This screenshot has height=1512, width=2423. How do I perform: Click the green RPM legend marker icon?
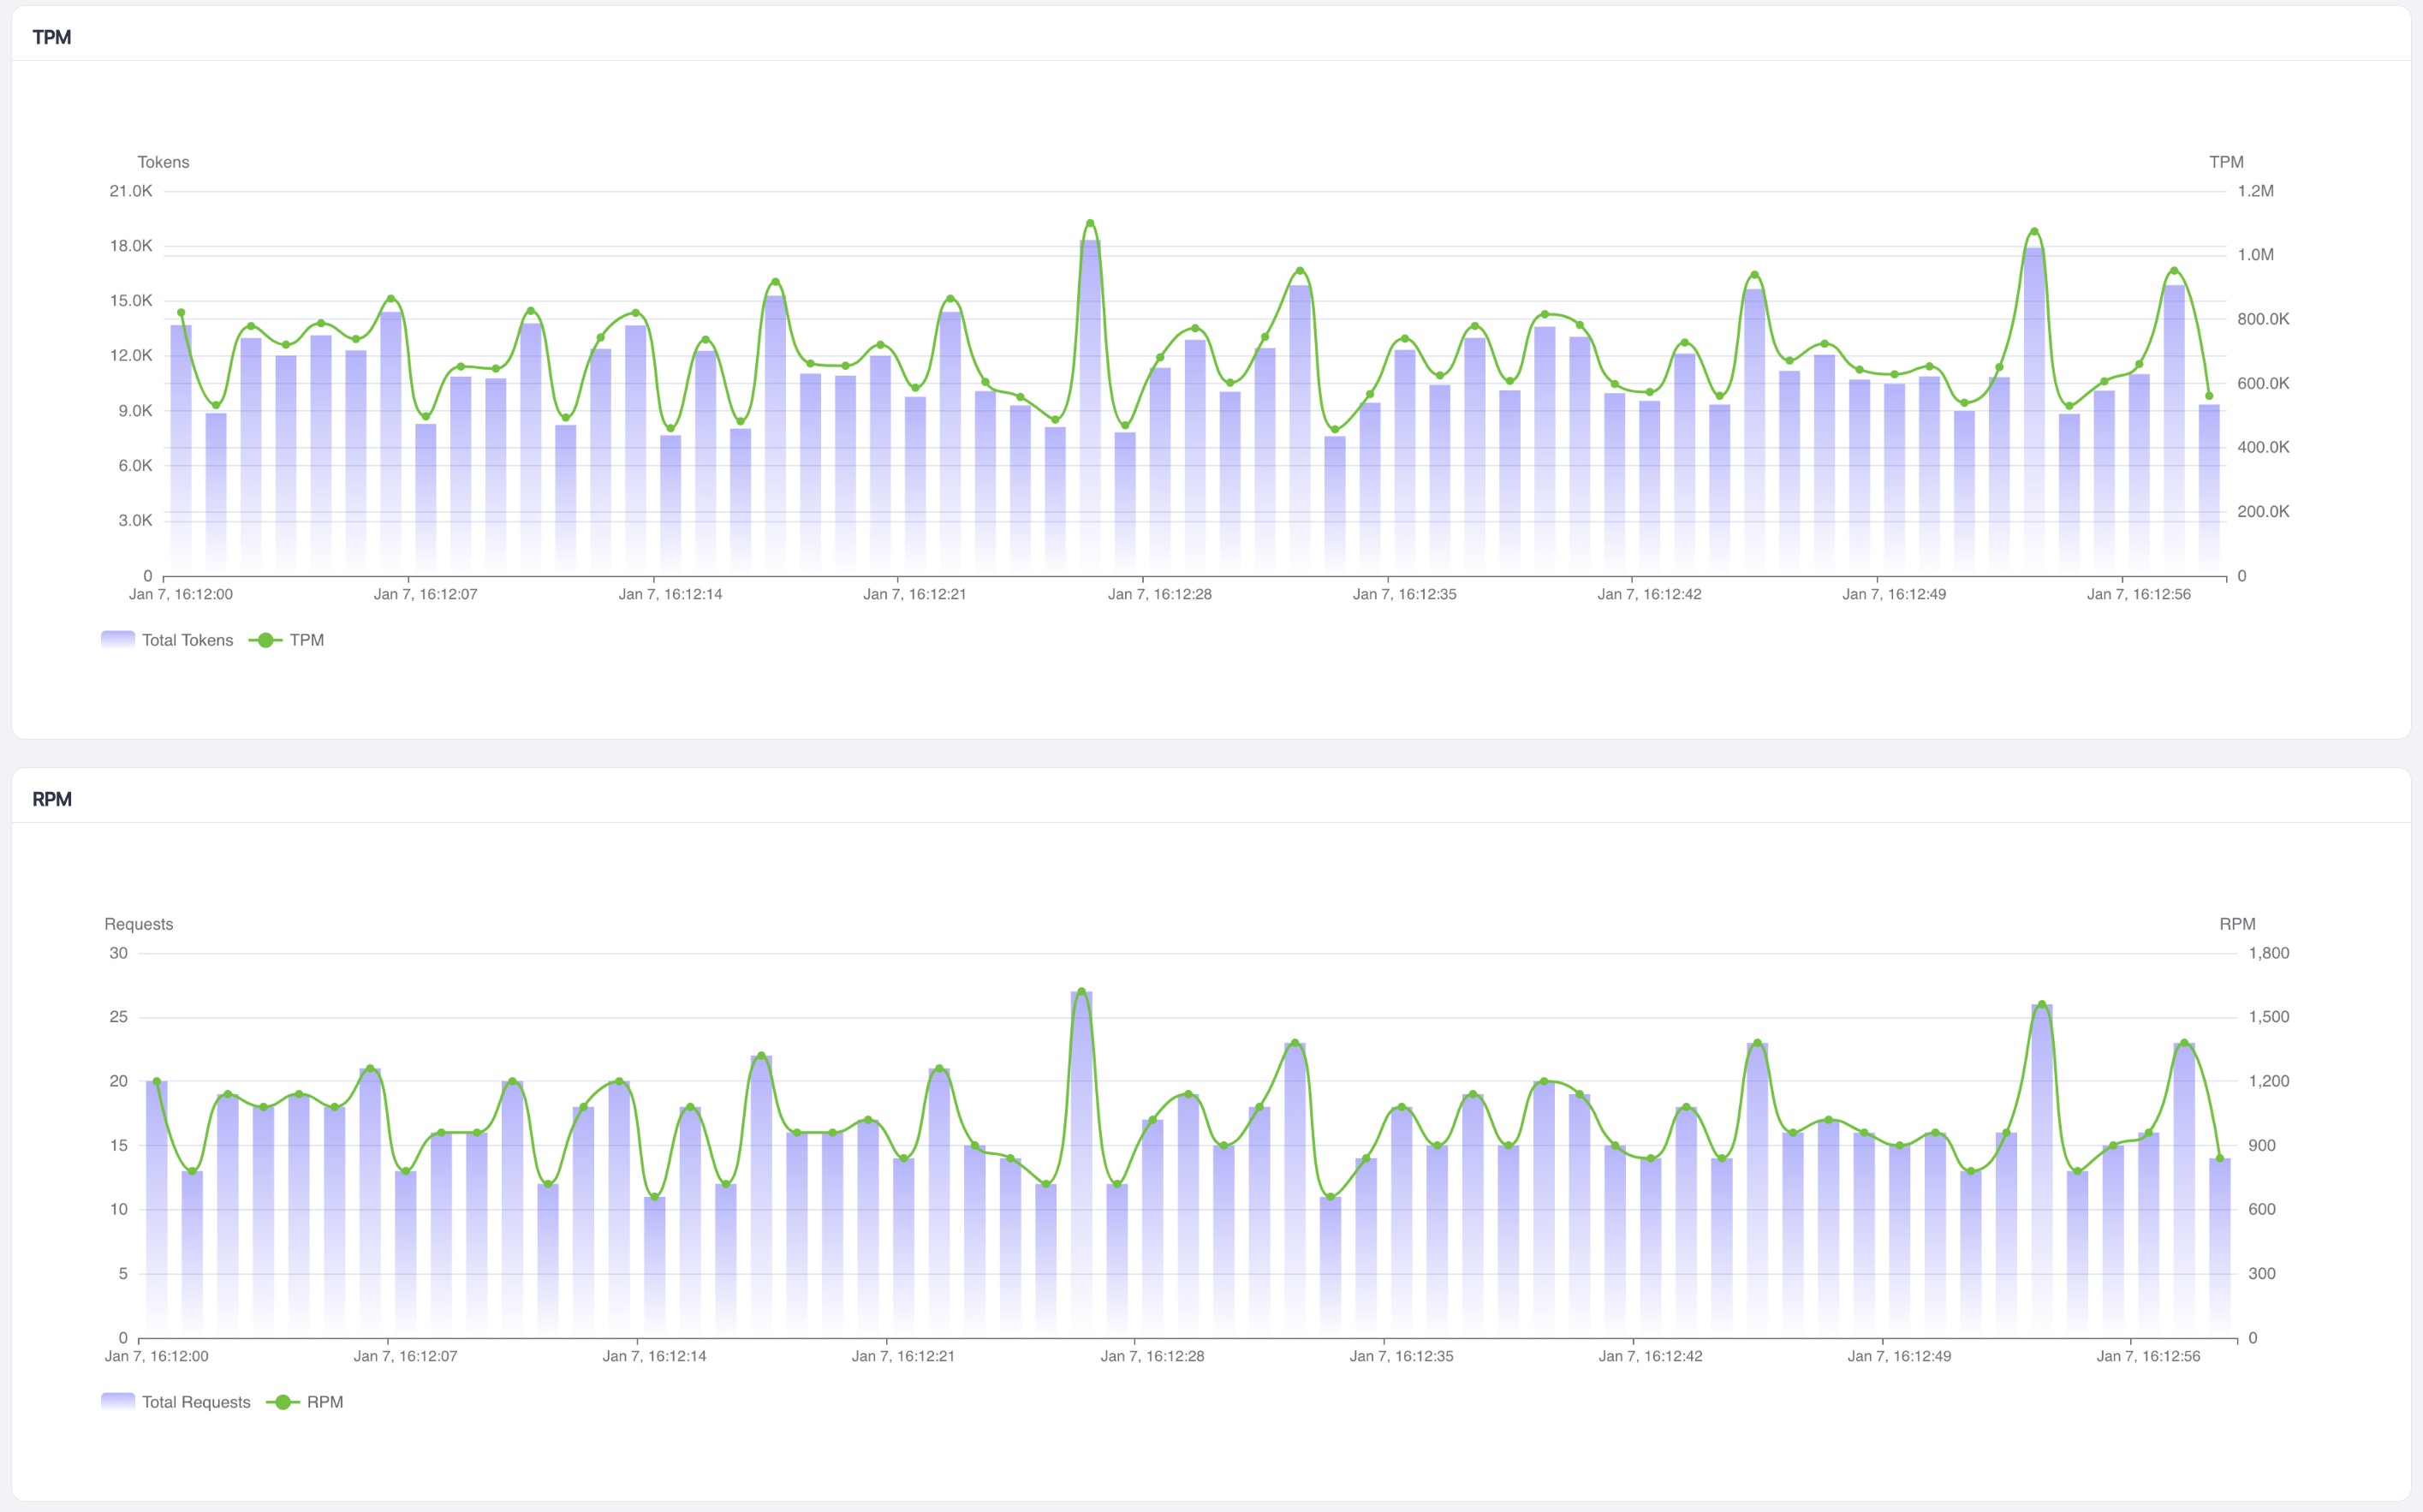(x=283, y=1402)
